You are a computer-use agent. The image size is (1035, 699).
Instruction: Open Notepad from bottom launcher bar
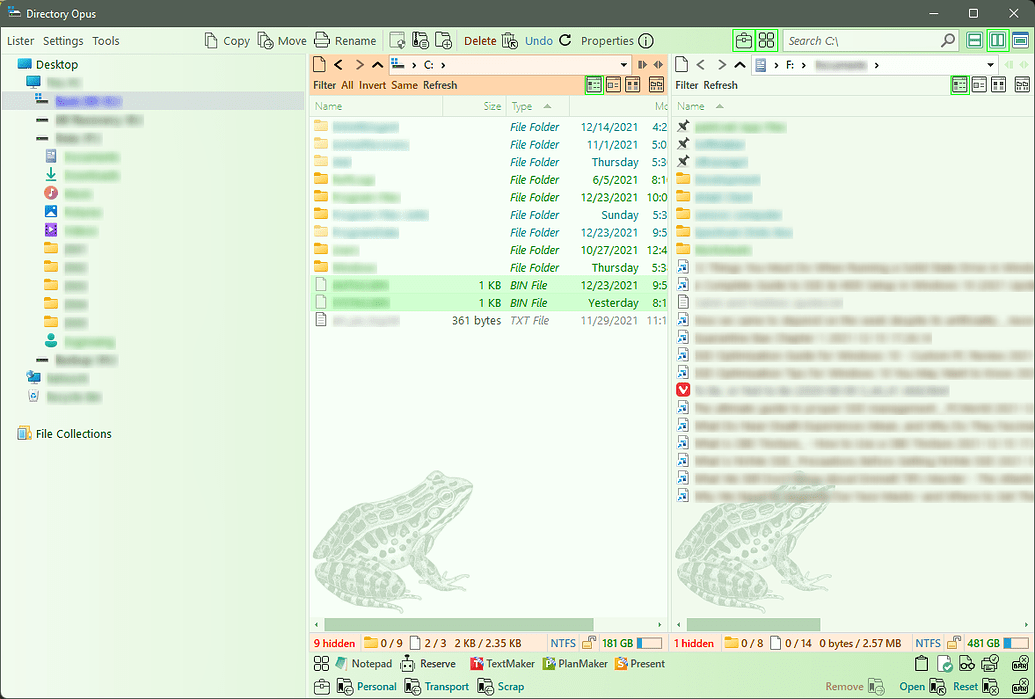tap(364, 664)
